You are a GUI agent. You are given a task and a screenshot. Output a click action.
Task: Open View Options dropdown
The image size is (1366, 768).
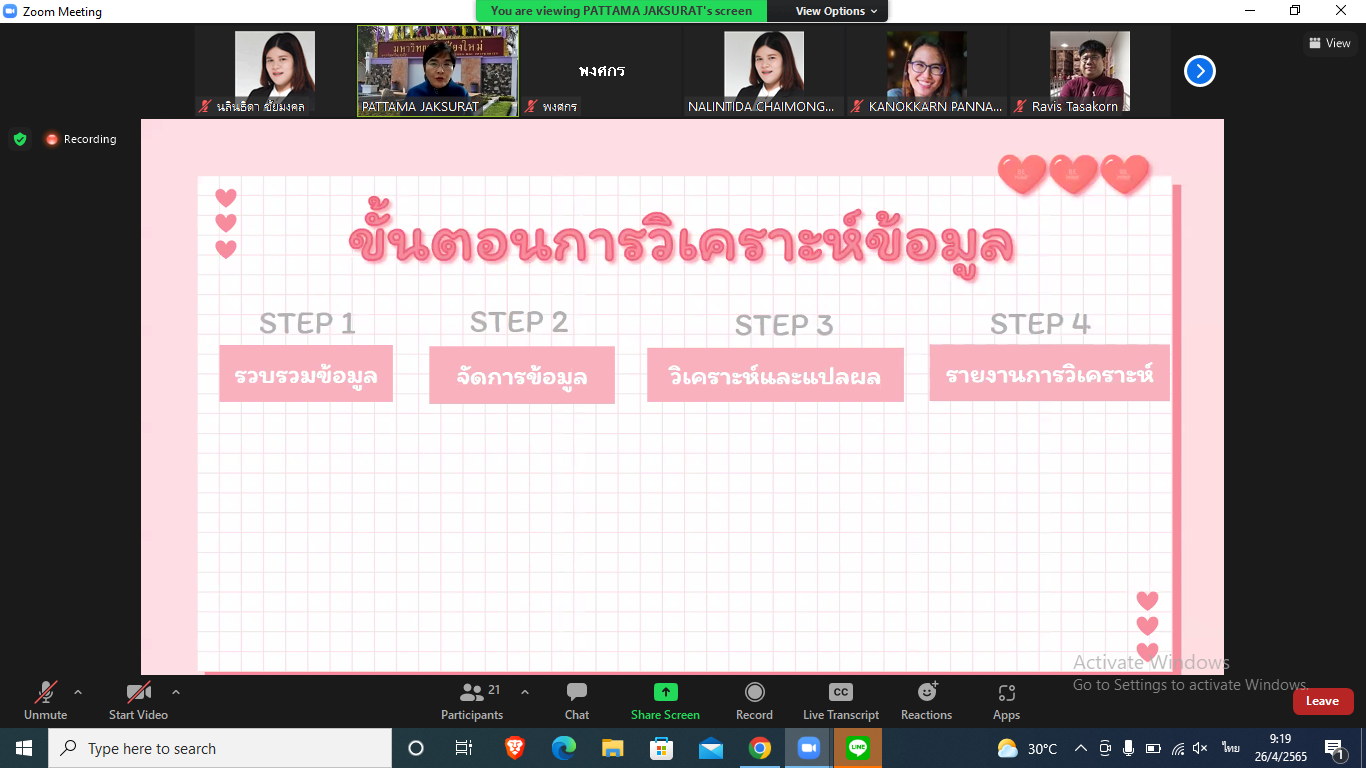(836, 11)
